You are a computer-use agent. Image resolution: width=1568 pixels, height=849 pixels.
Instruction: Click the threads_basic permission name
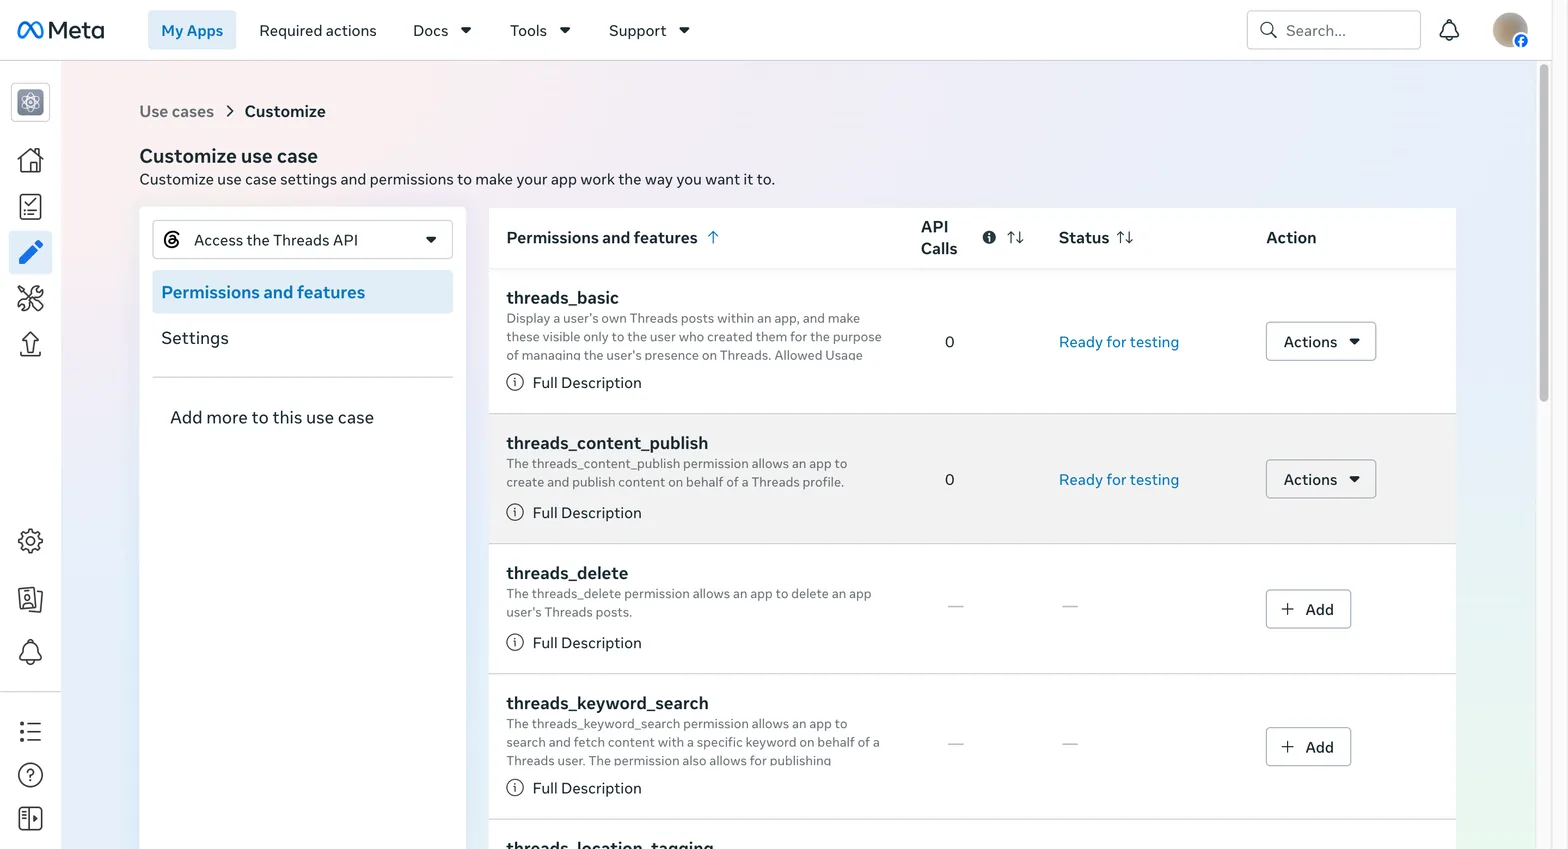(x=562, y=297)
